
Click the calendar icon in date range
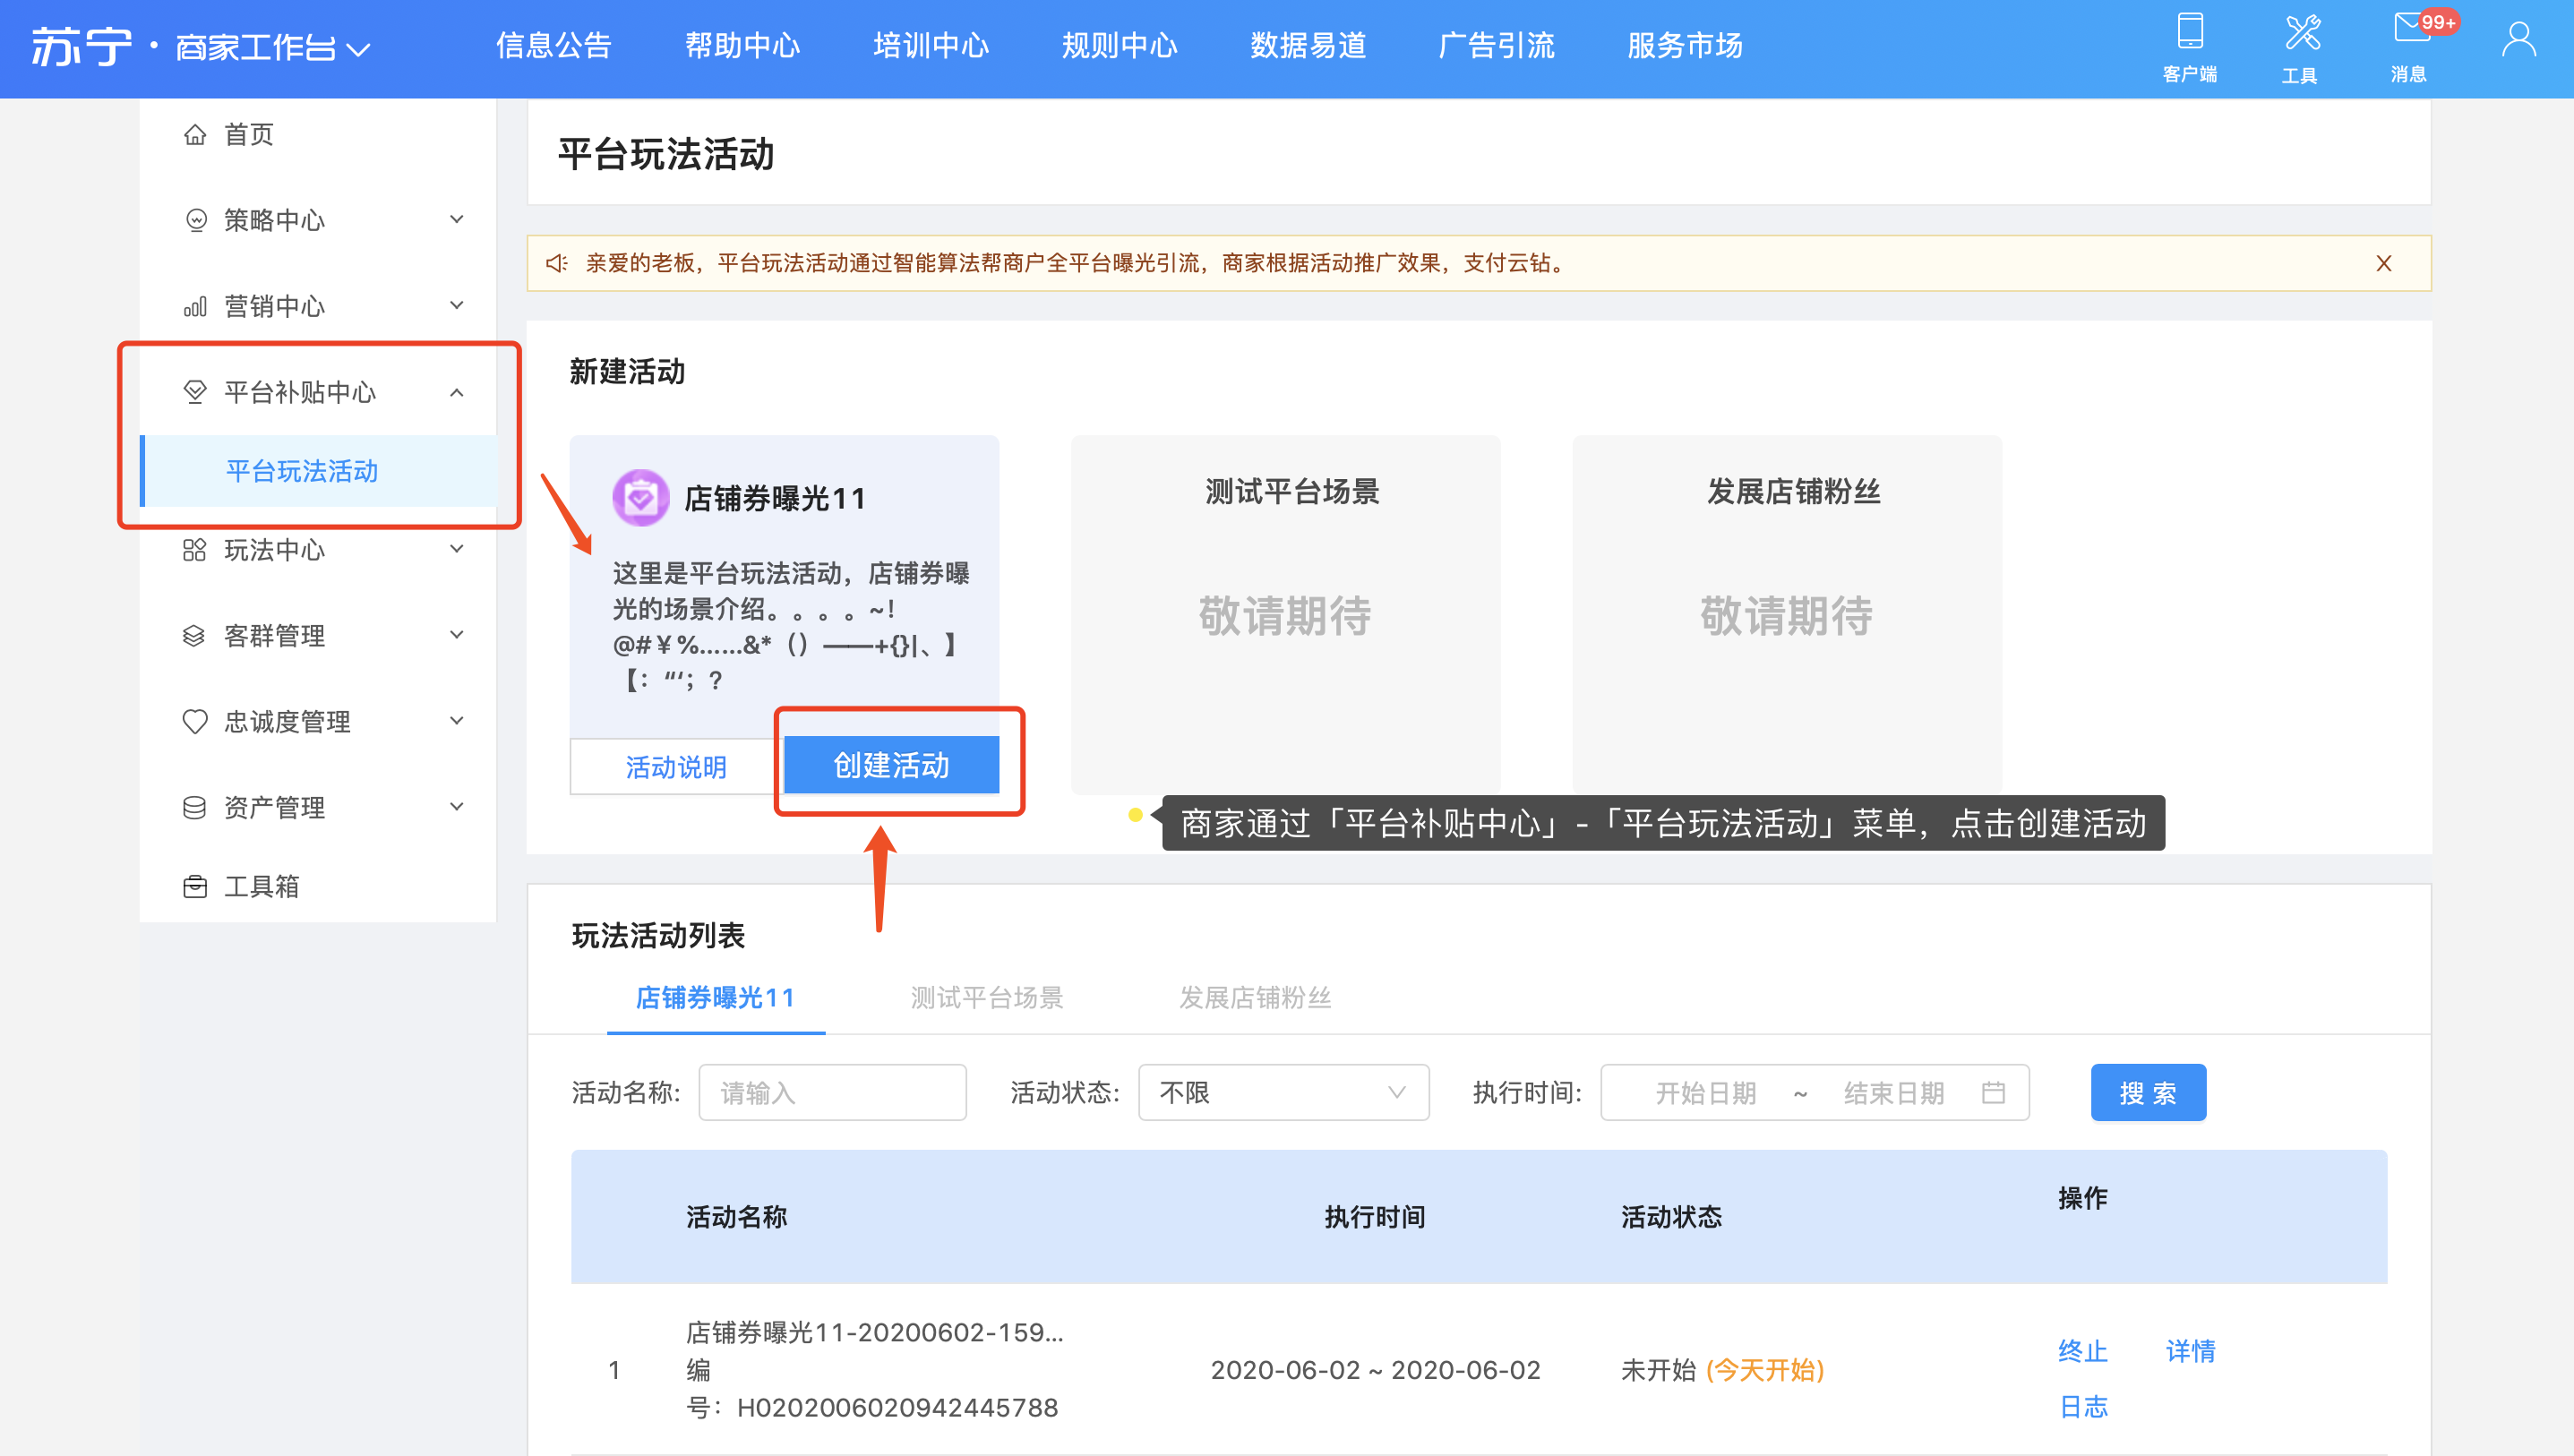point(1993,1092)
